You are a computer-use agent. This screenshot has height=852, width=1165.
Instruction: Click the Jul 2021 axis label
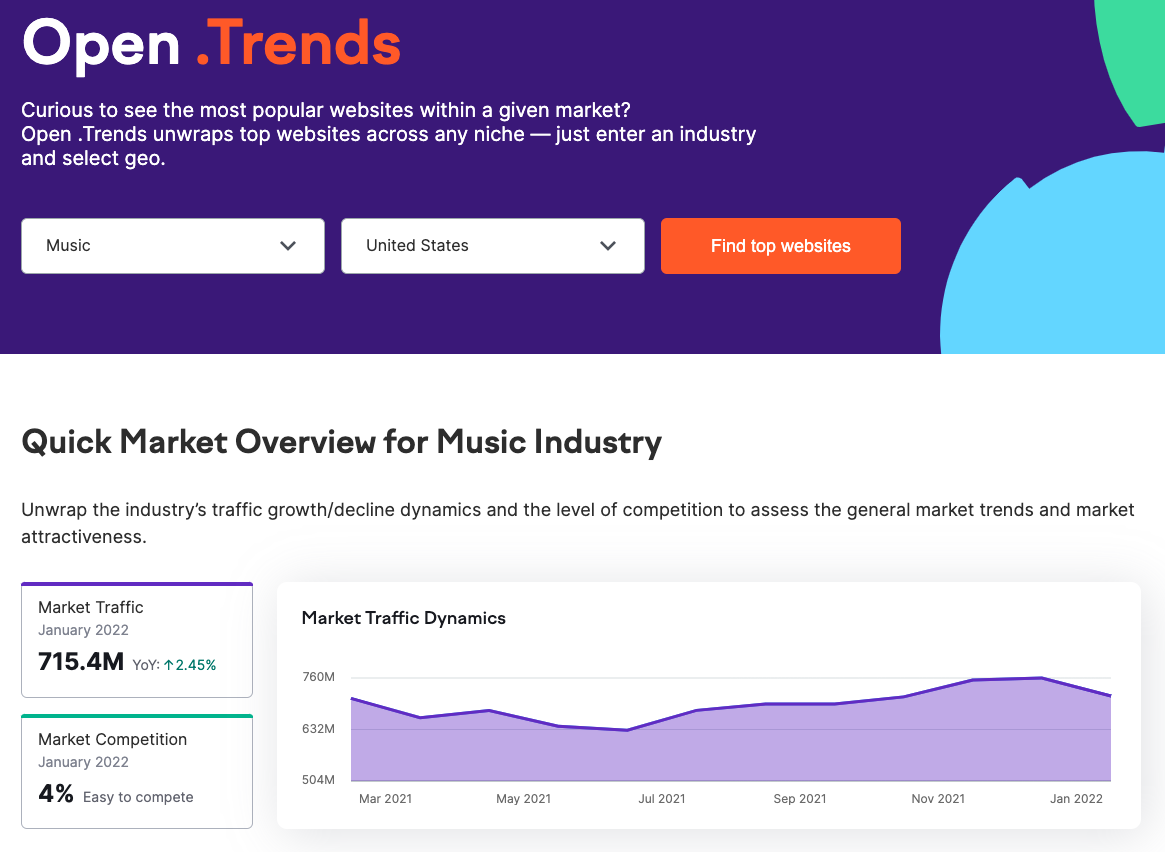662,799
